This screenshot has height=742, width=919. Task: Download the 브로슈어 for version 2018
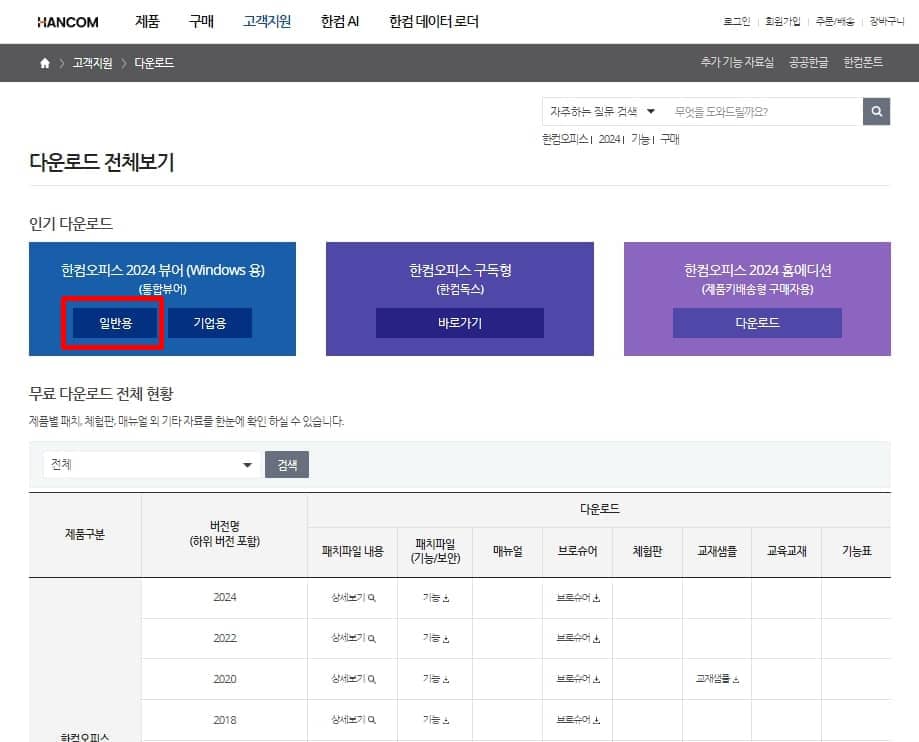pos(577,719)
